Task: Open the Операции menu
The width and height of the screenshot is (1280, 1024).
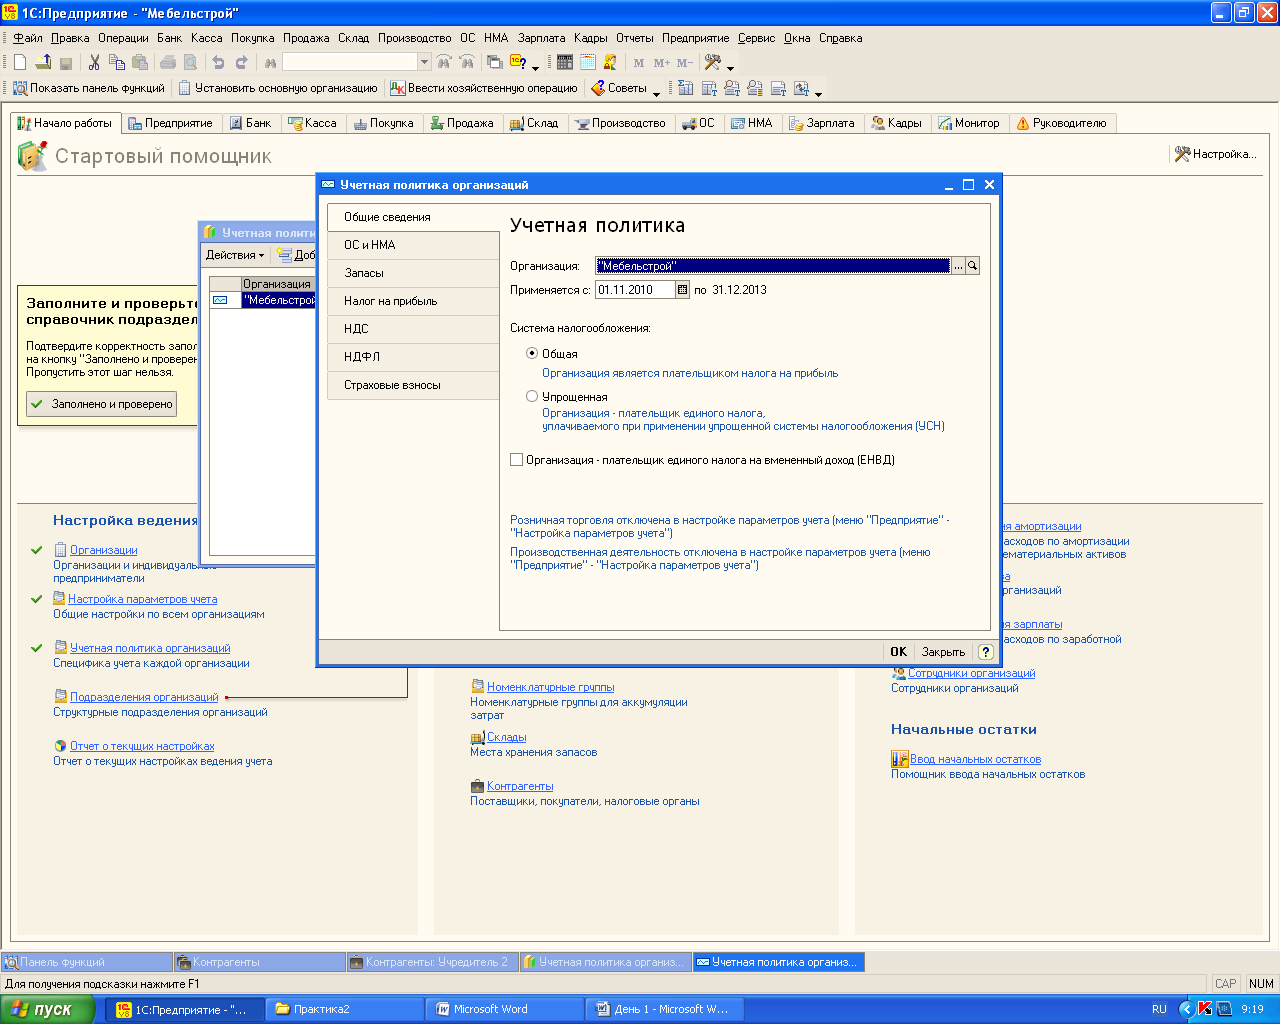Action: click(x=123, y=38)
